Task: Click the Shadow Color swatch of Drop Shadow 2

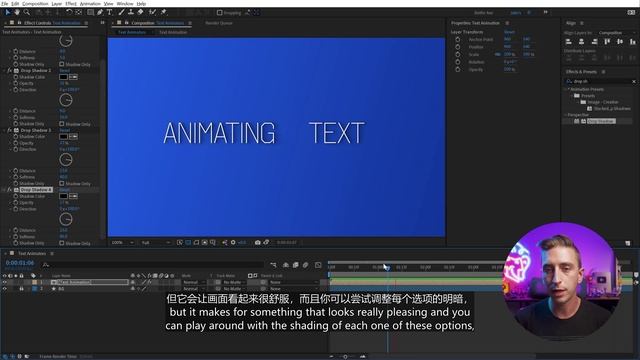Action: coord(63,77)
